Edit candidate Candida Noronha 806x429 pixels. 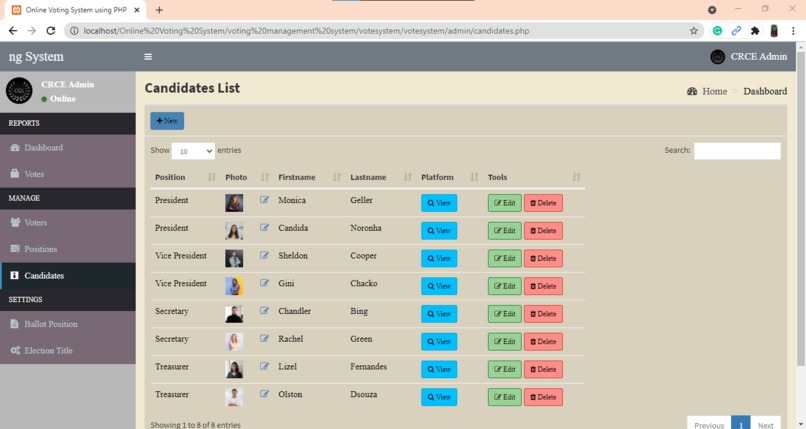(505, 231)
